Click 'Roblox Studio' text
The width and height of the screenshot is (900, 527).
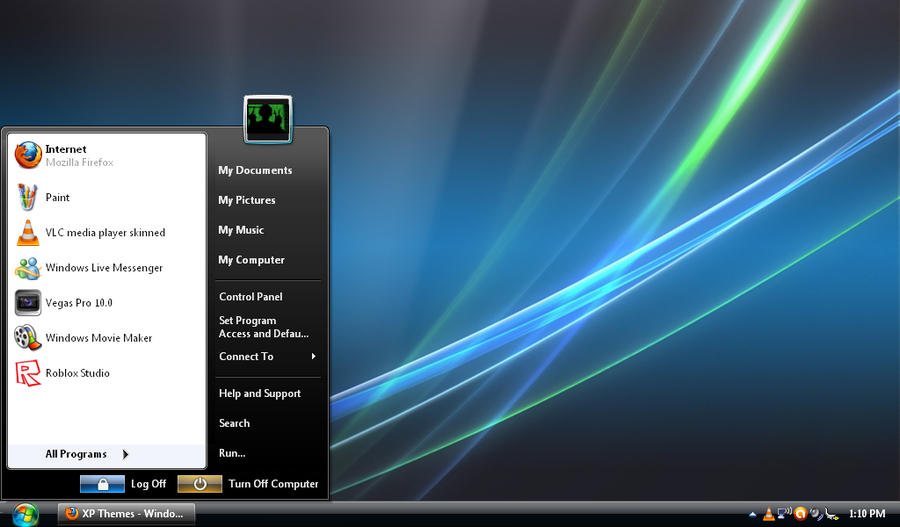coord(77,373)
